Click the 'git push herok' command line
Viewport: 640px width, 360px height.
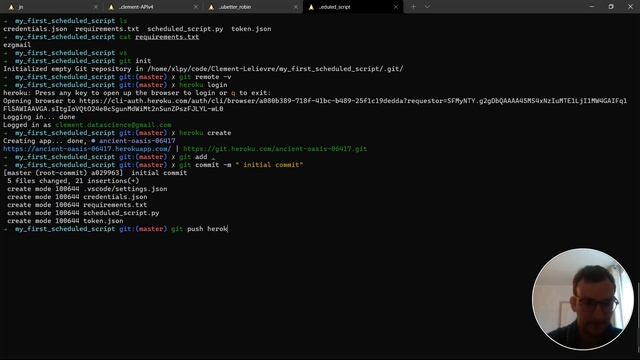116,229
